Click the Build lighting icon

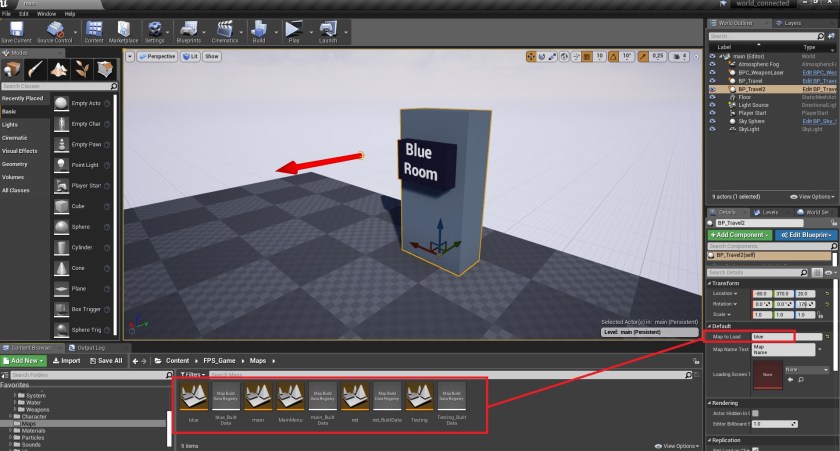tap(261, 32)
